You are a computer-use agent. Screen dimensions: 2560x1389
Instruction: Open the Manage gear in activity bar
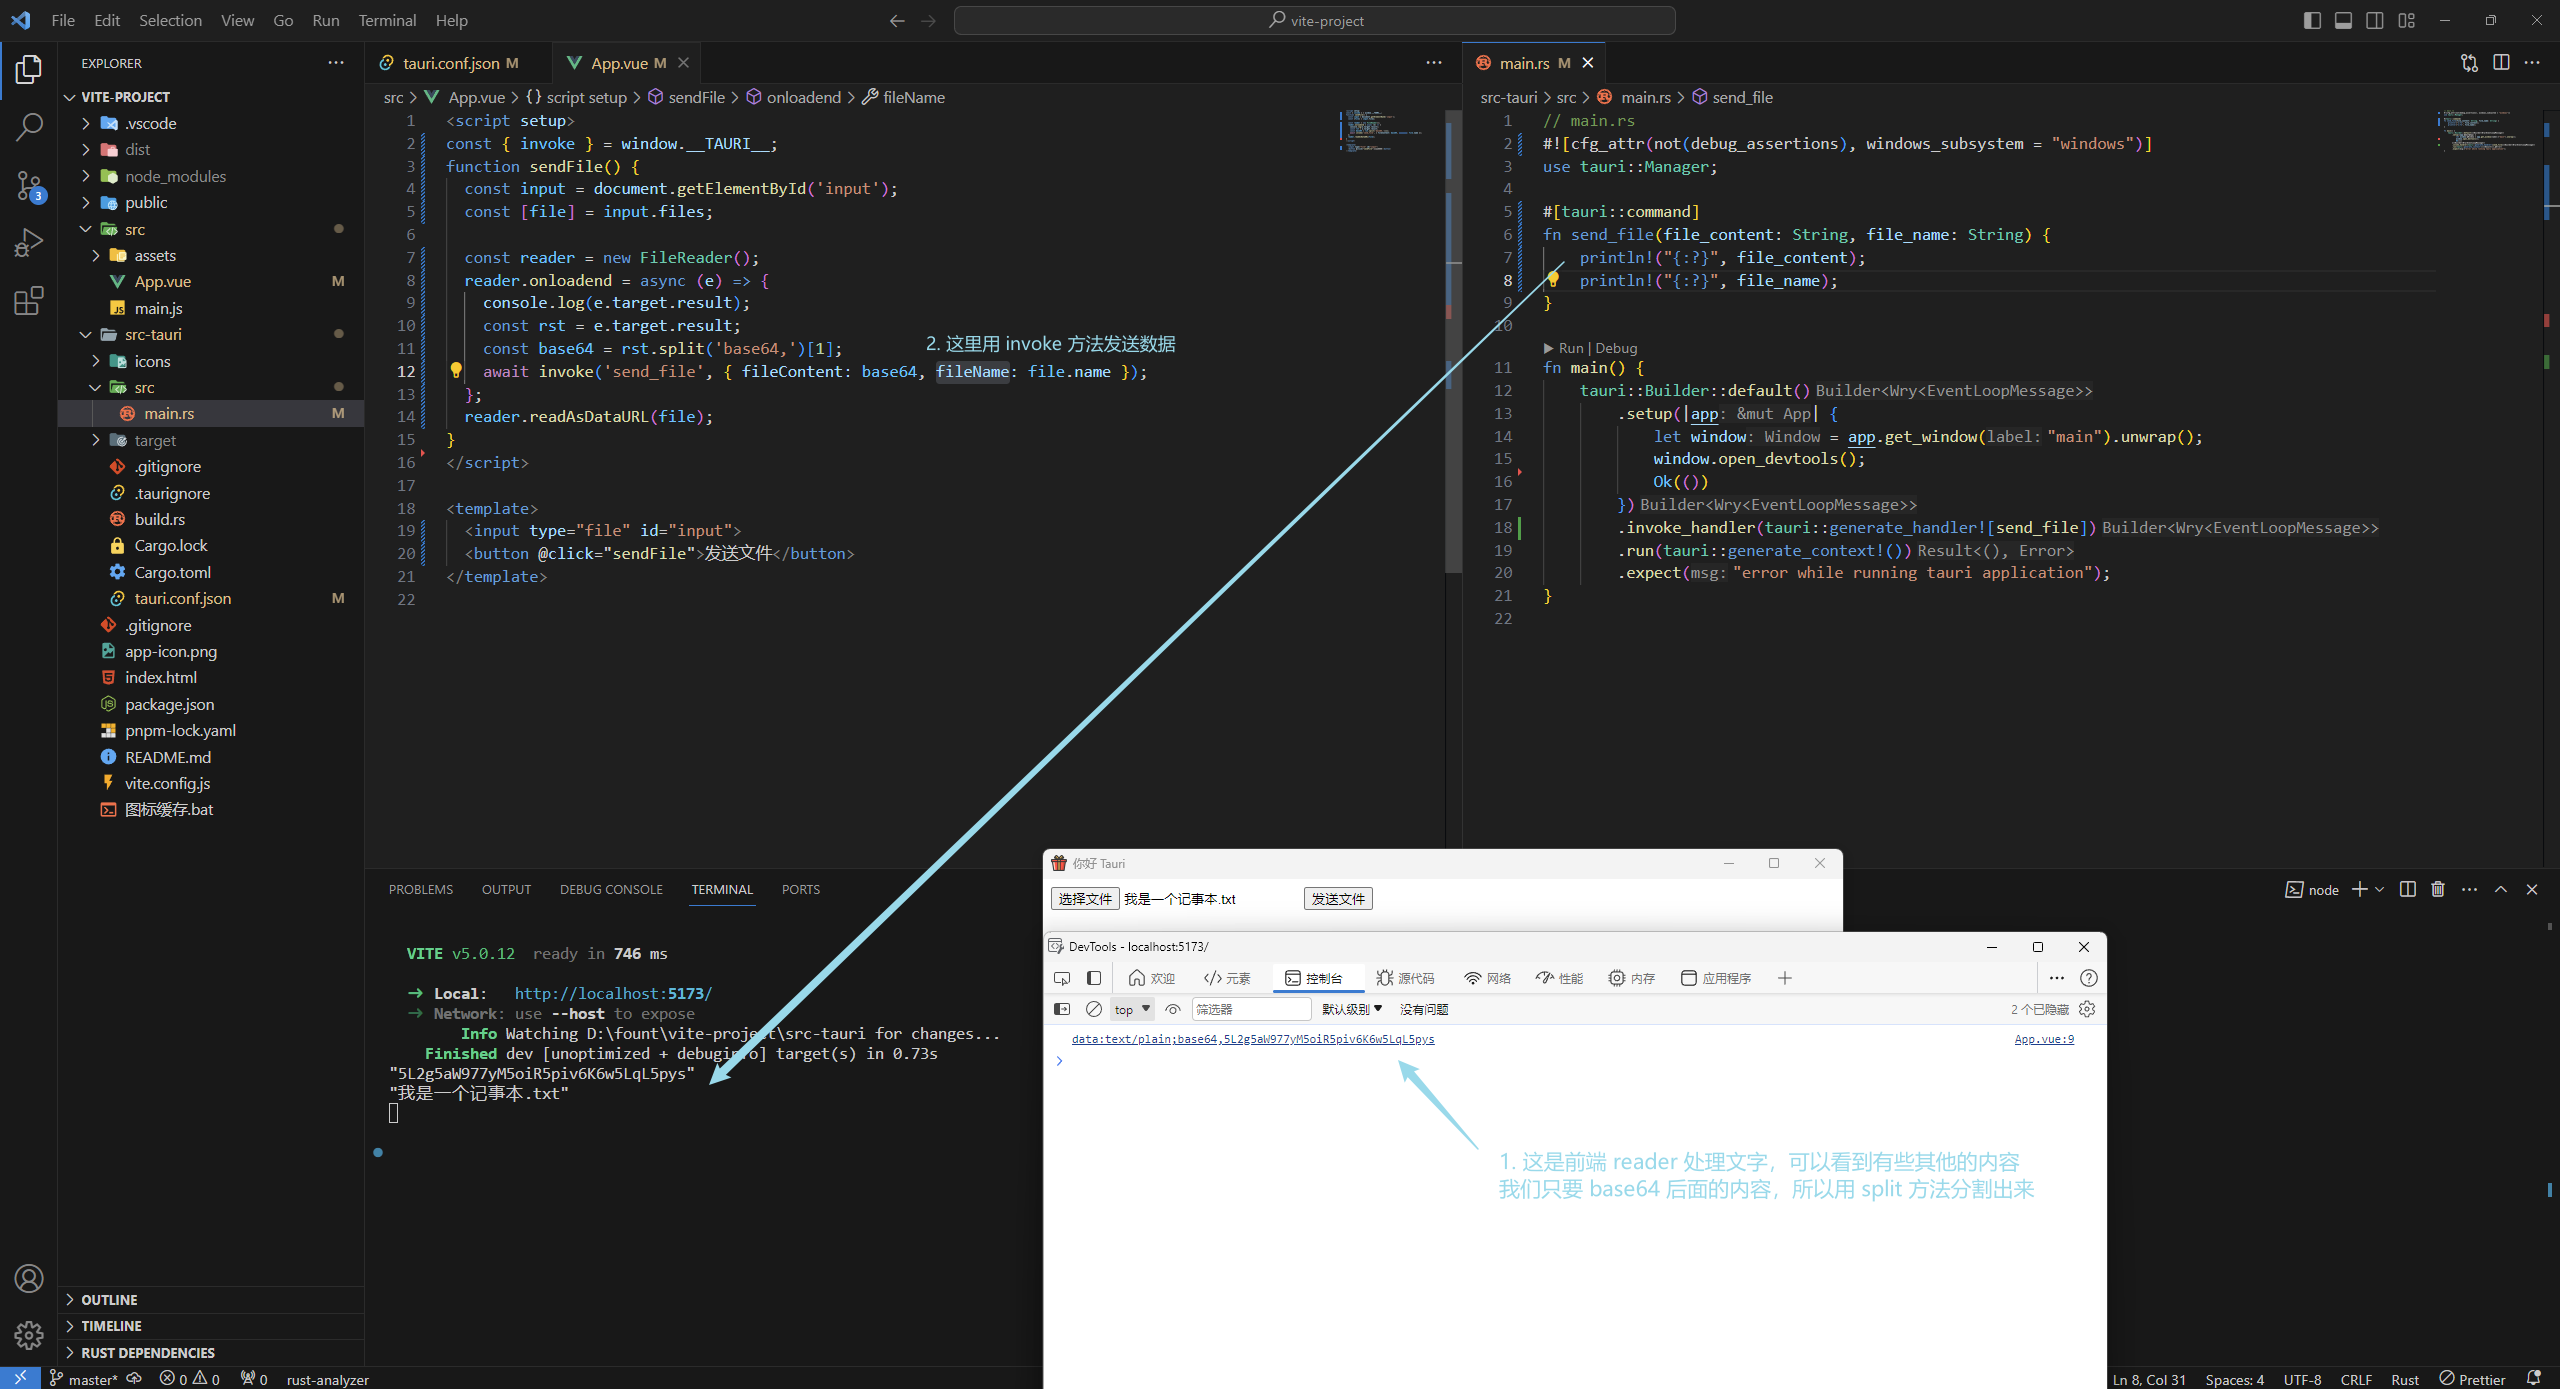pos(29,1335)
